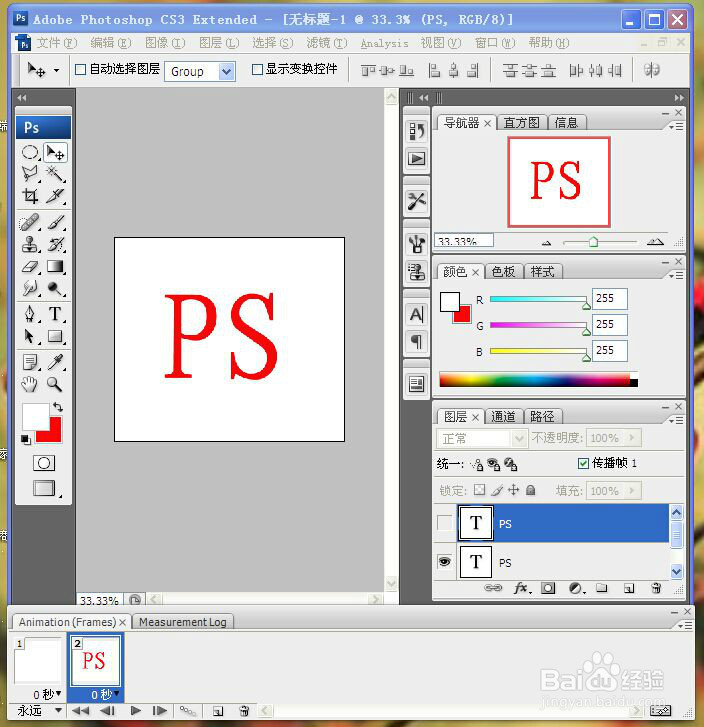Select the Pen tool
This screenshot has width=704, height=727.
coord(30,314)
